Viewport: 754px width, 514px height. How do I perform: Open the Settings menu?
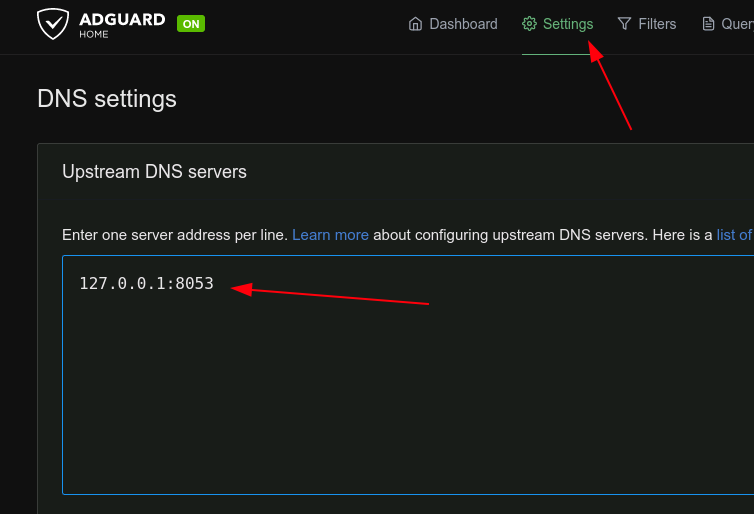click(x=557, y=24)
